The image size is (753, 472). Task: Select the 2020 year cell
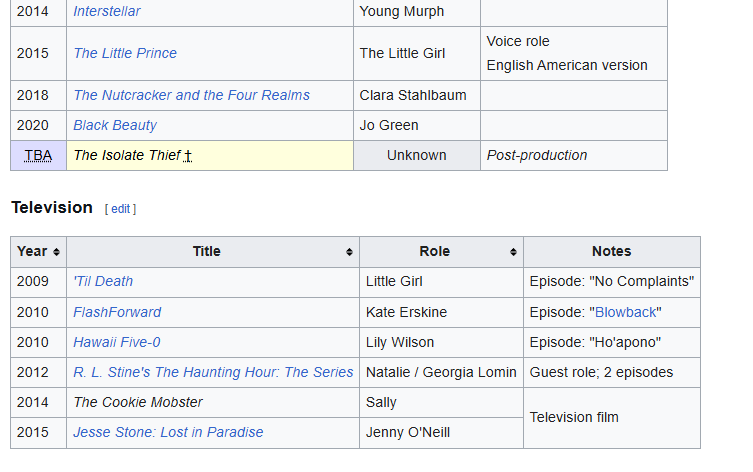38,125
